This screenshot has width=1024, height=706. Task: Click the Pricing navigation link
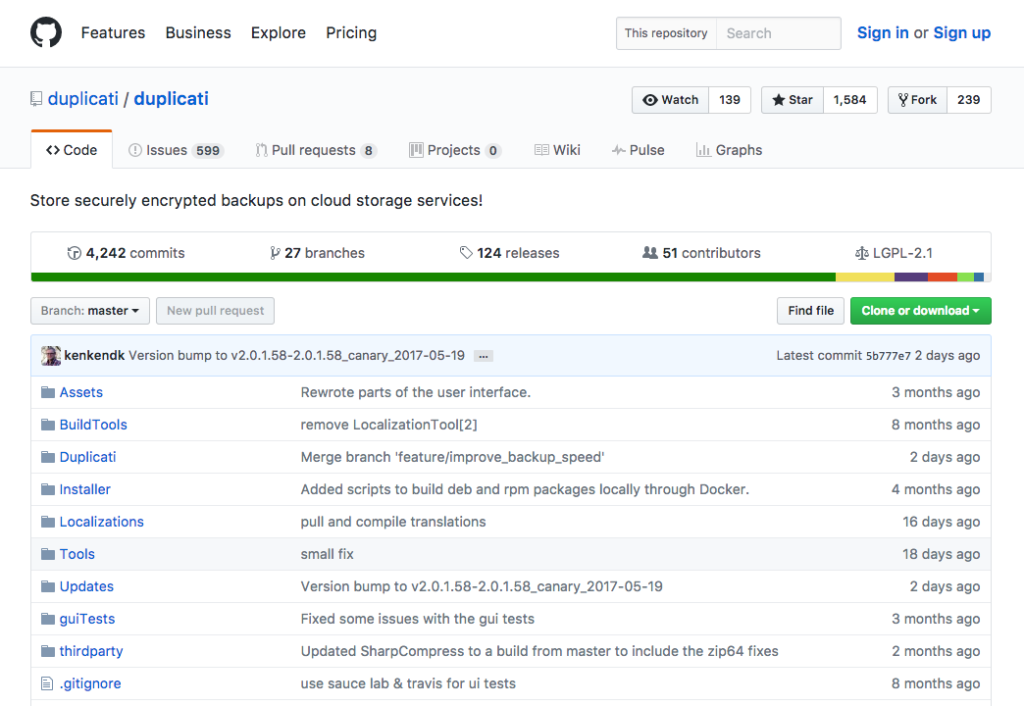(351, 33)
